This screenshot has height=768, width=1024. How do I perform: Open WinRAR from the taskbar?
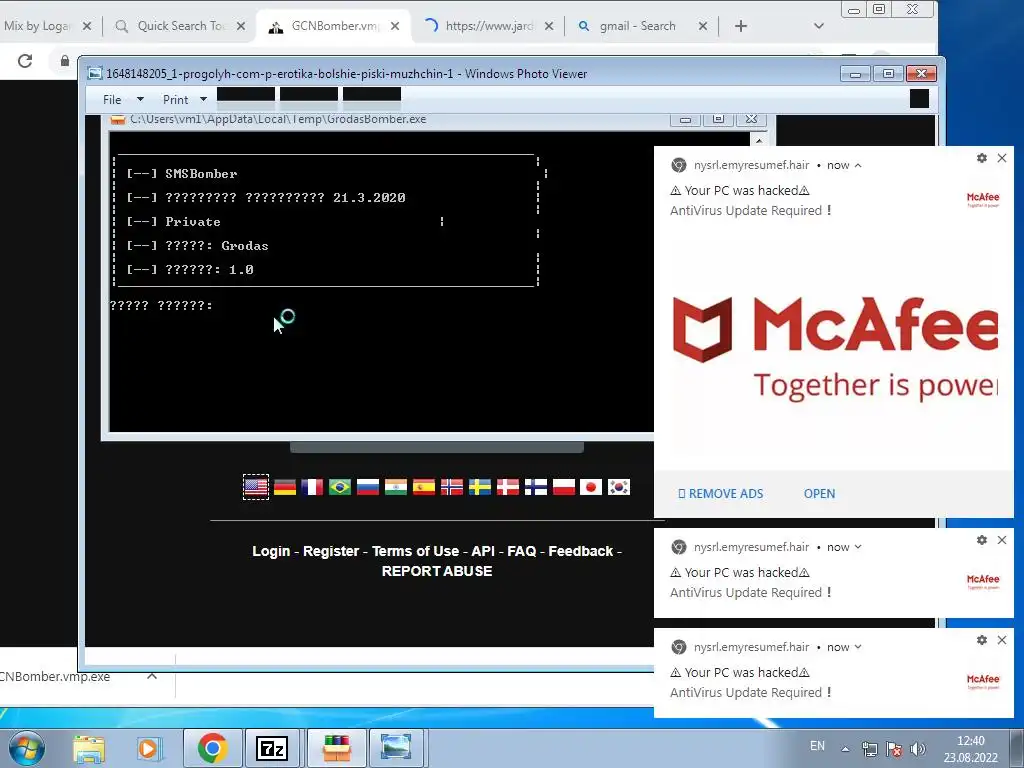(x=336, y=748)
